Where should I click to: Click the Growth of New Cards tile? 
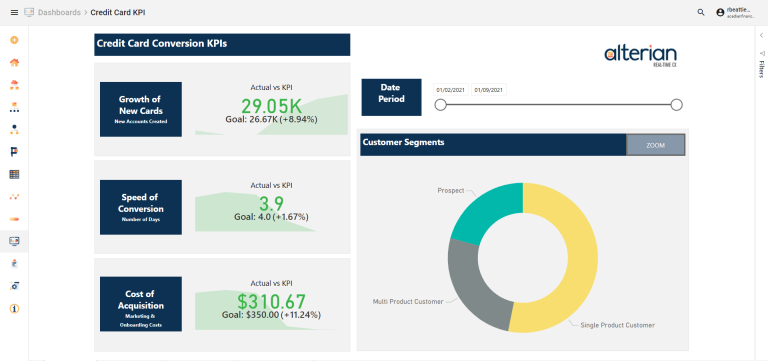tap(141, 109)
